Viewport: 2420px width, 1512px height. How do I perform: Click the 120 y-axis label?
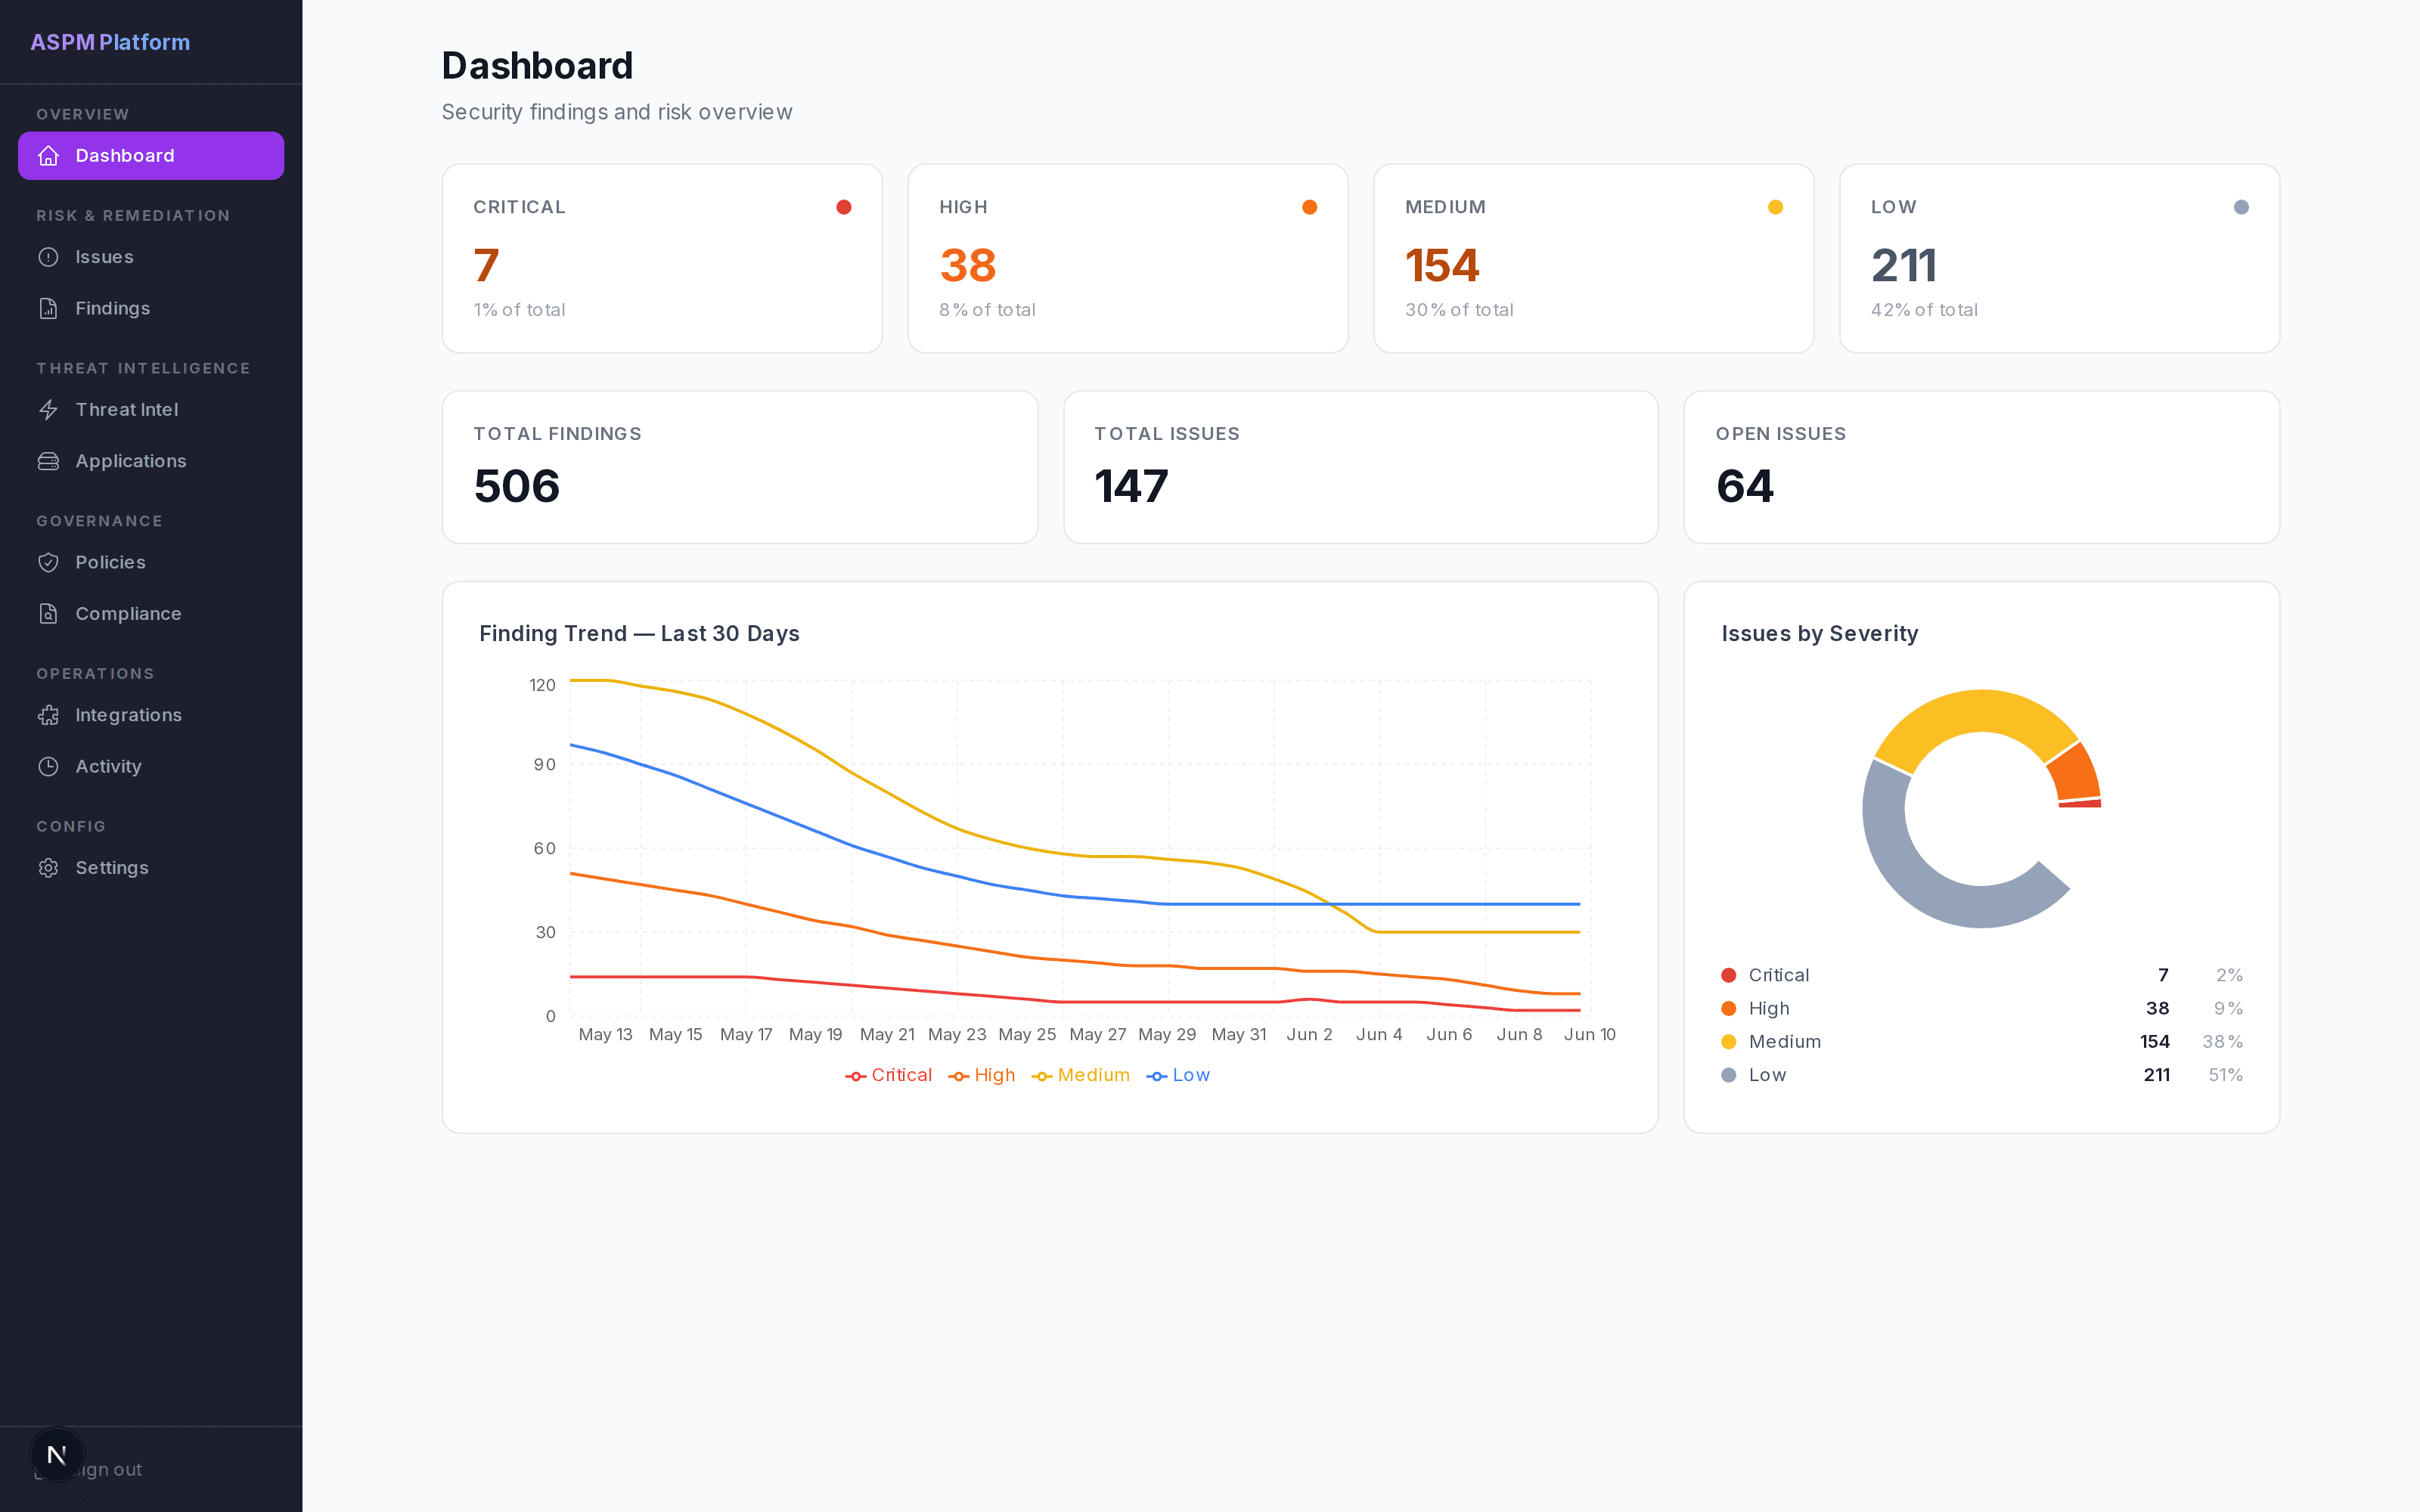[542, 685]
